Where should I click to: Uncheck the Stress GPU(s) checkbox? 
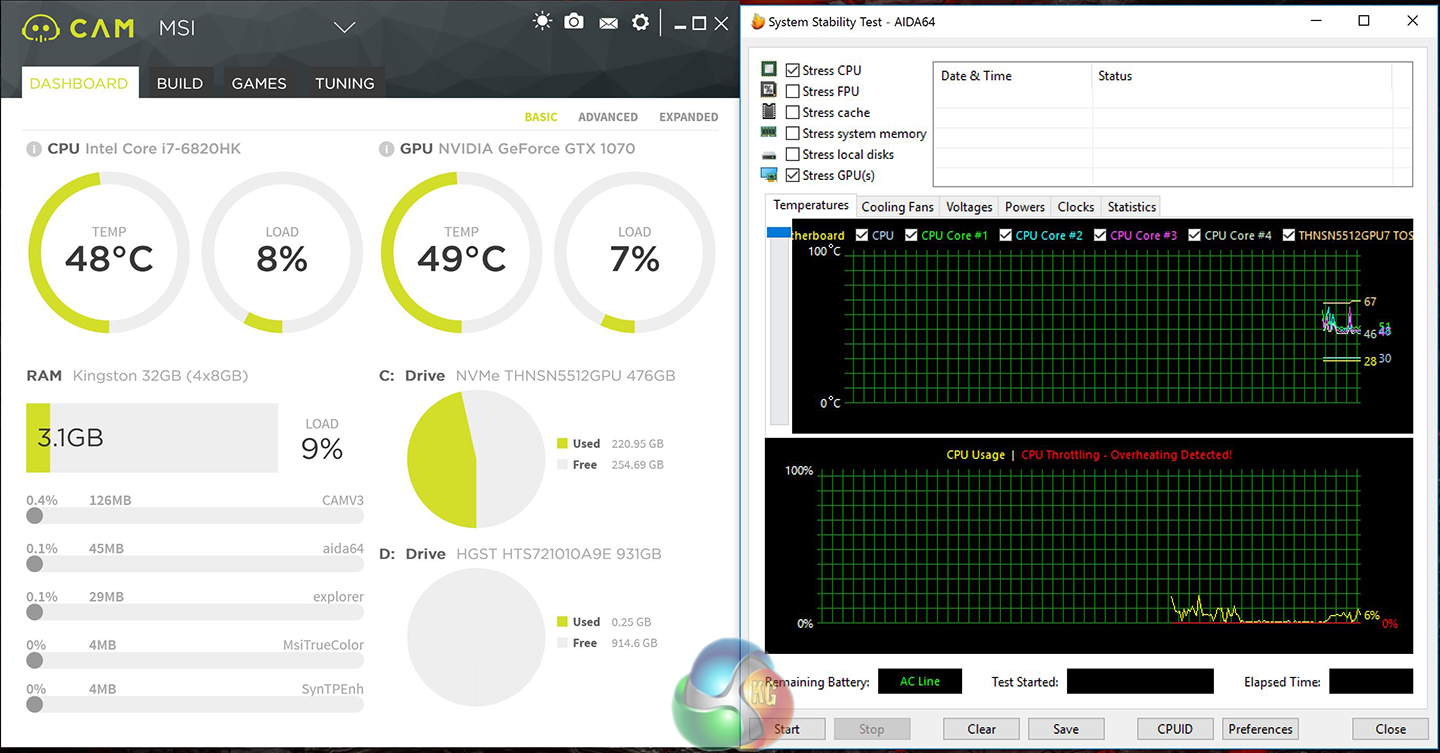point(793,175)
